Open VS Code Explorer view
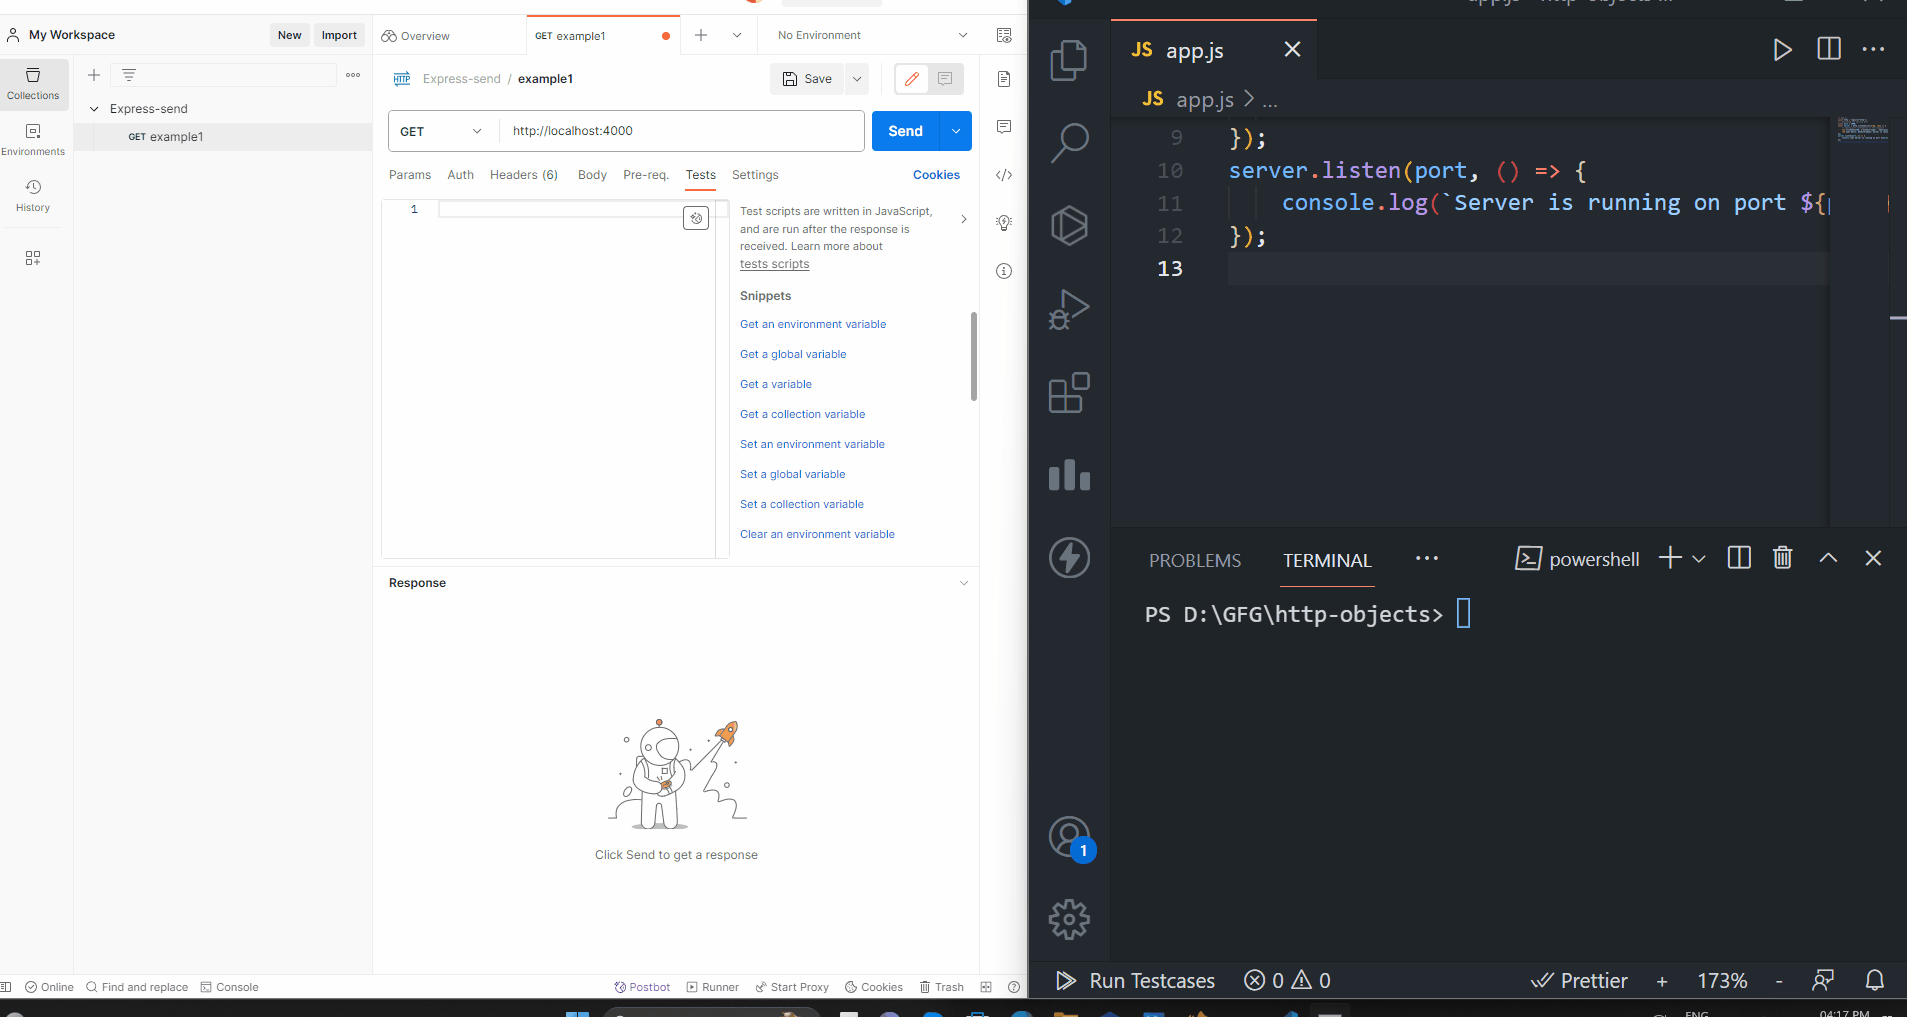 1069,60
